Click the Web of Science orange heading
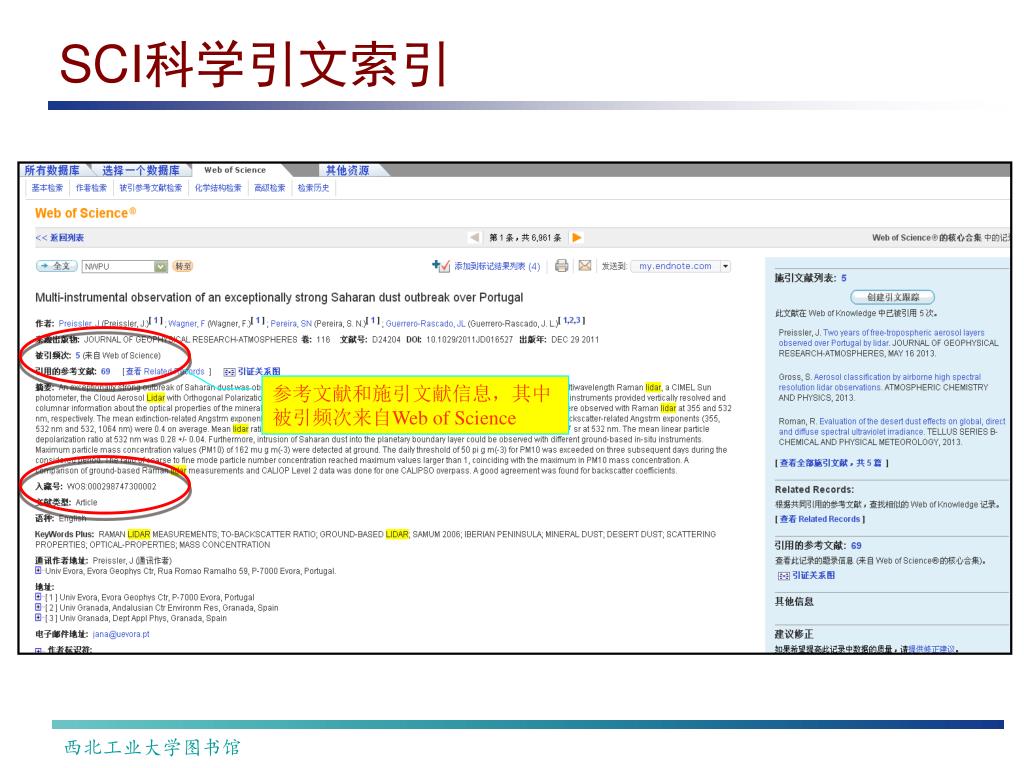Screen dimensions: 1024x768 coord(86,214)
